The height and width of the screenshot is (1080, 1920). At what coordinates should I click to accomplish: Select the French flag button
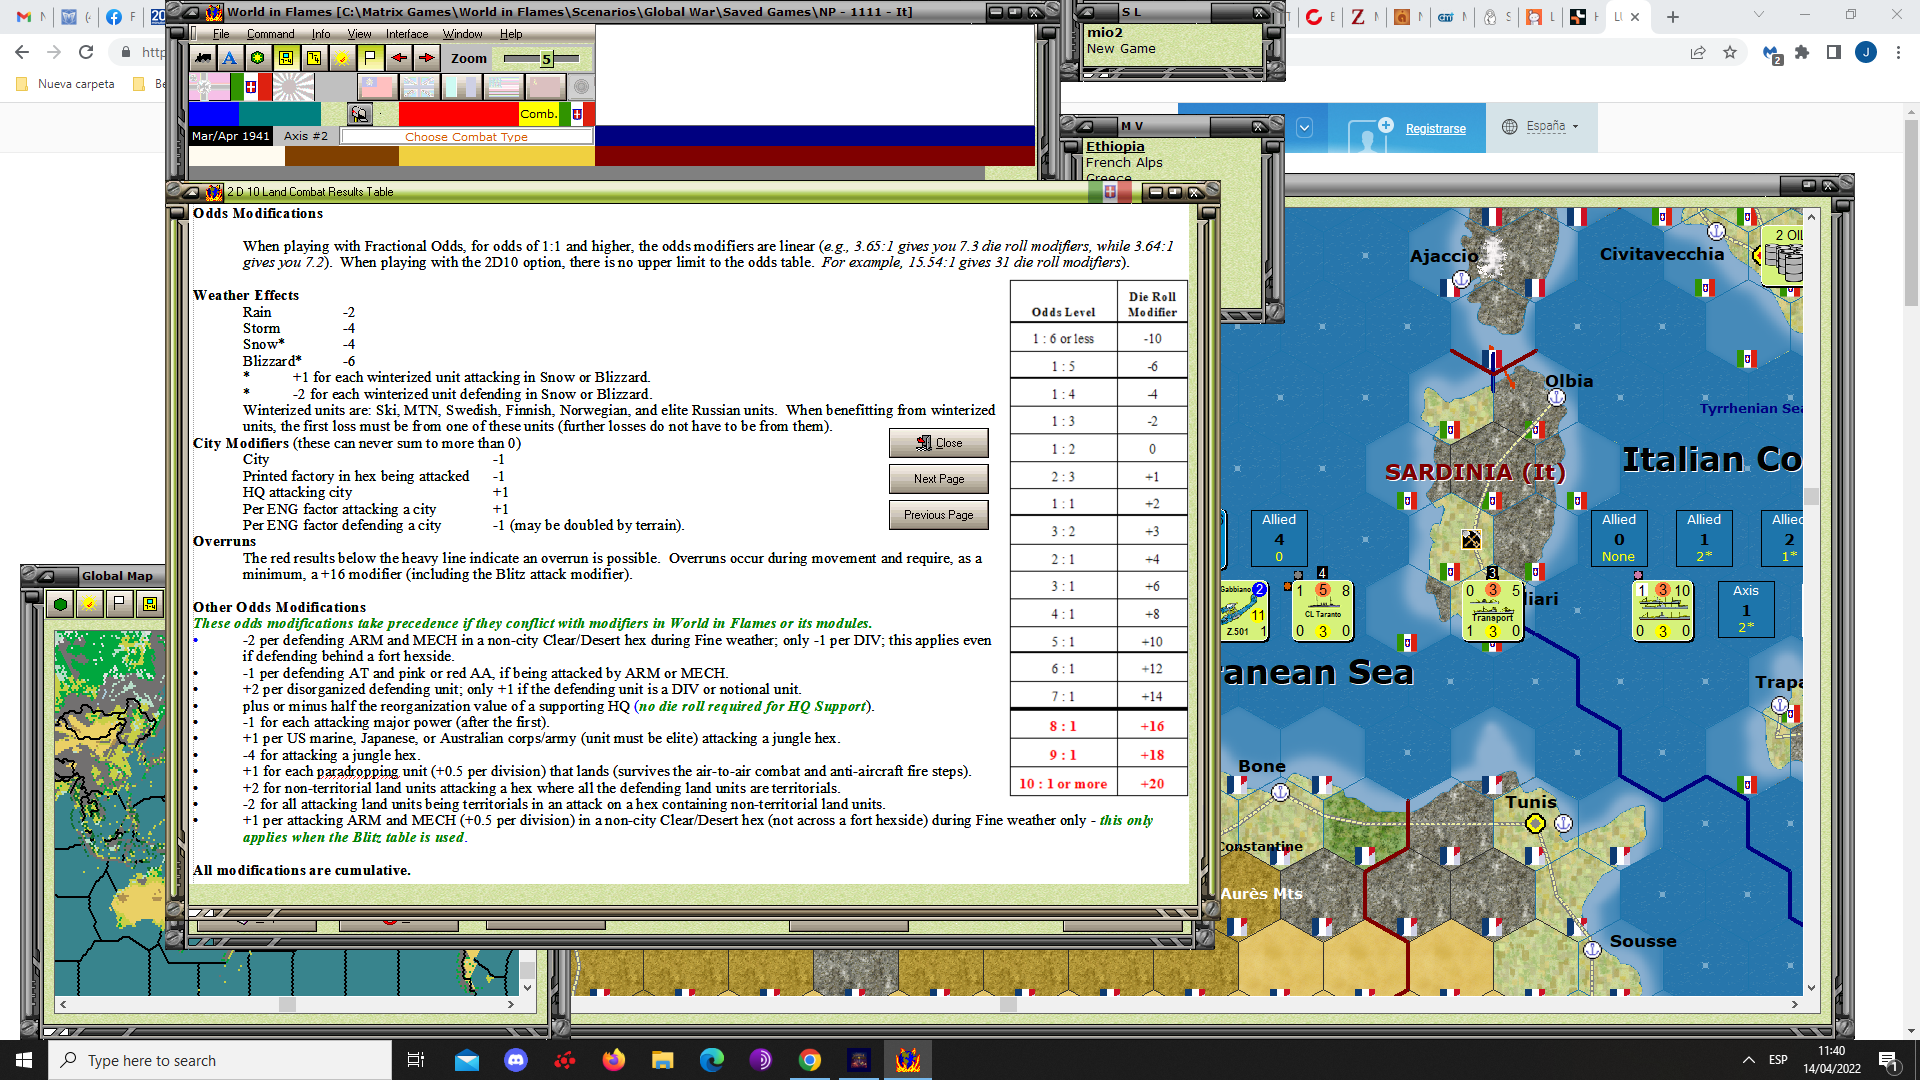point(462,87)
